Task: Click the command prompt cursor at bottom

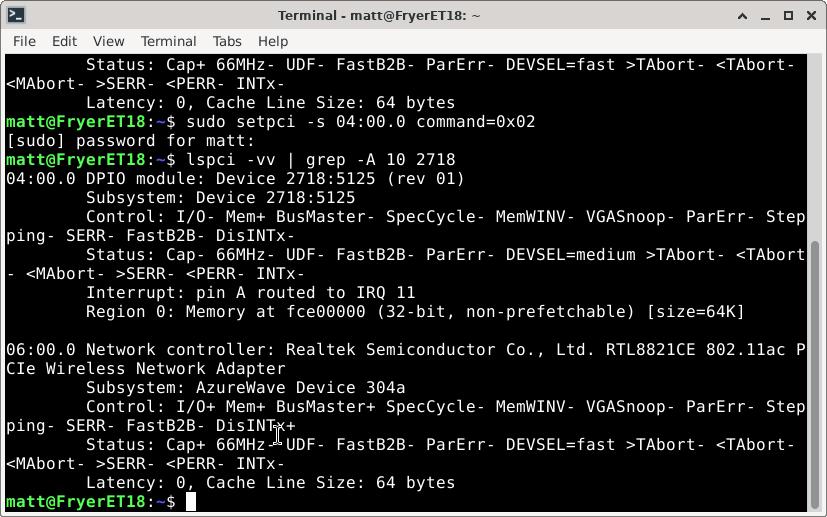Action: [x=191, y=502]
